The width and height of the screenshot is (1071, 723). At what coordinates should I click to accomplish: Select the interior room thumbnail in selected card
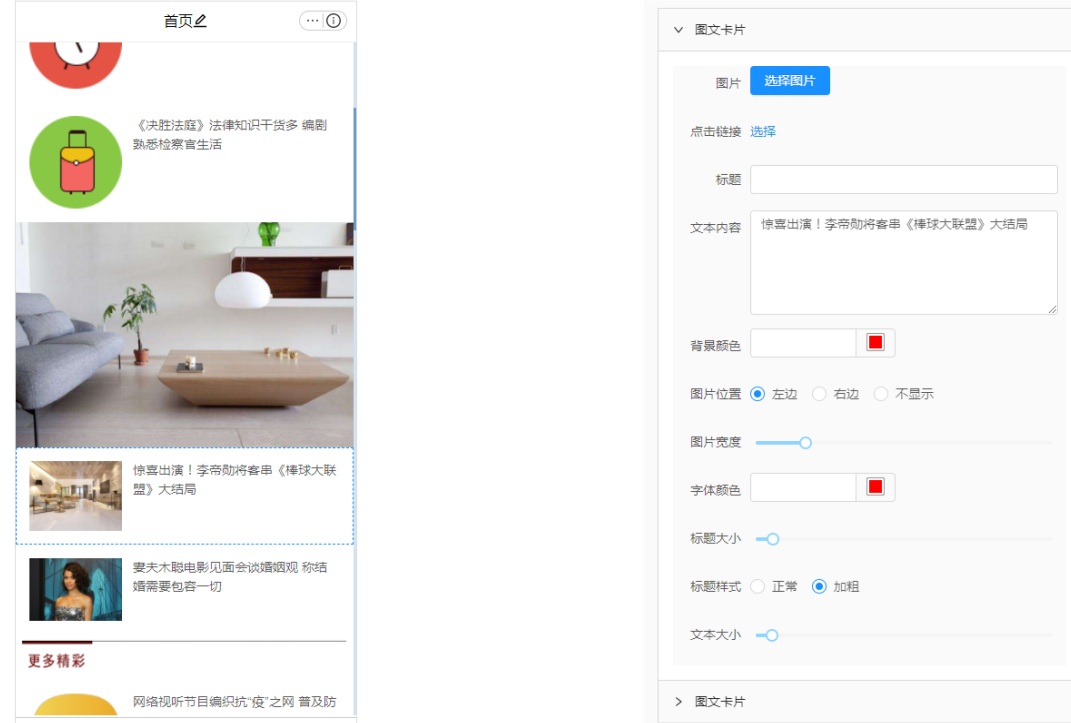coord(76,496)
